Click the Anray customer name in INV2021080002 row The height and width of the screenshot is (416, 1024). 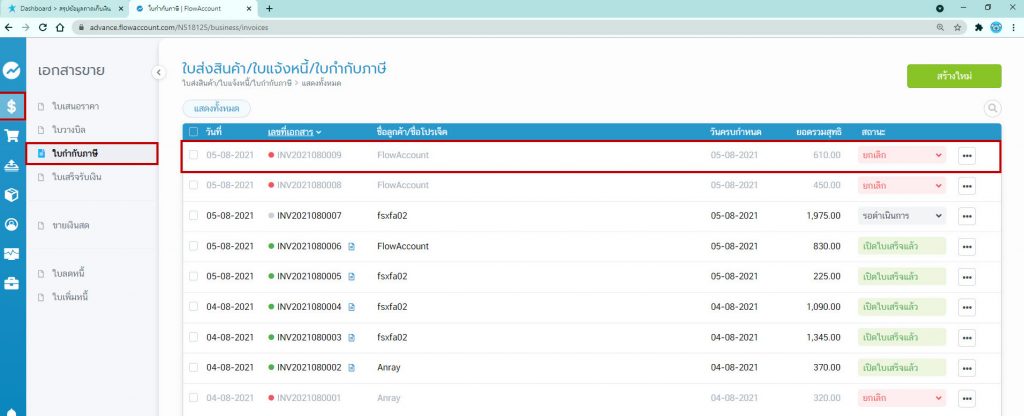[x=389, y=368]
